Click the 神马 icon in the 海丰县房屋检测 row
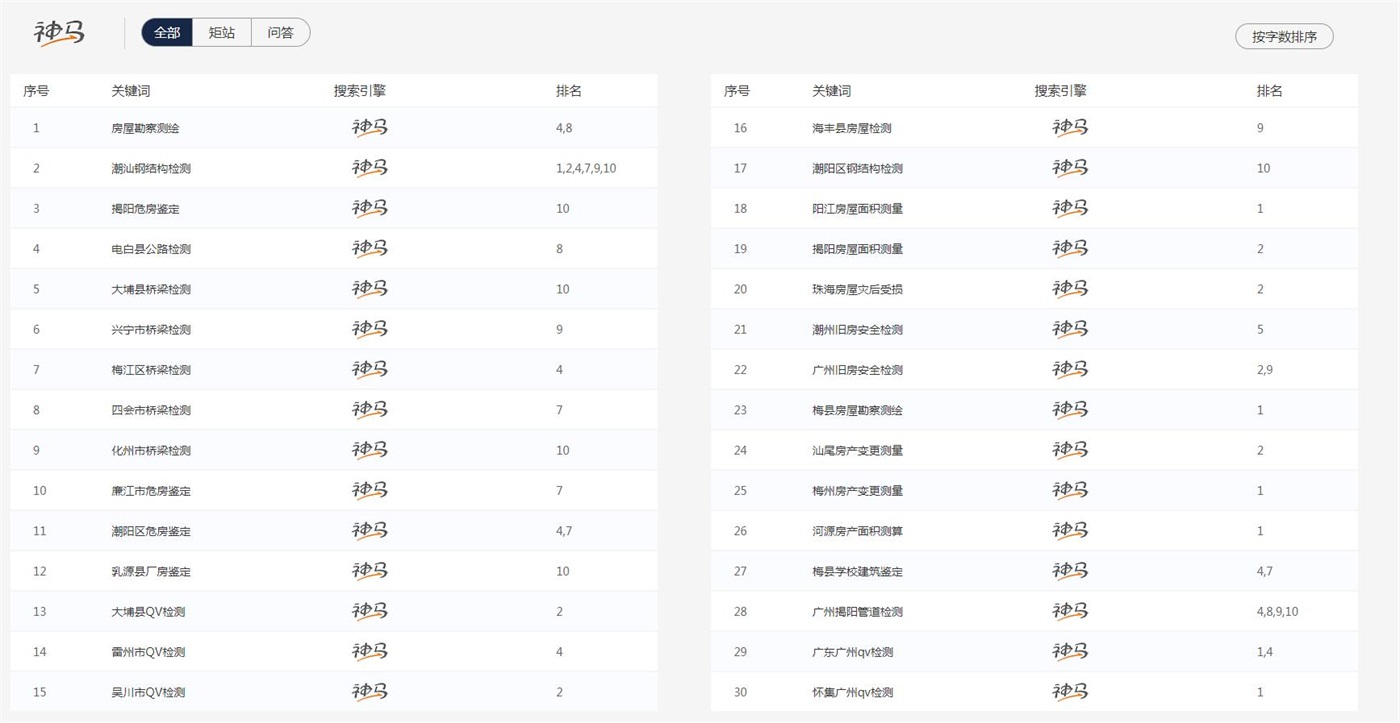The width and height of the screenshot is (1400, 723). coord(1070,128)
